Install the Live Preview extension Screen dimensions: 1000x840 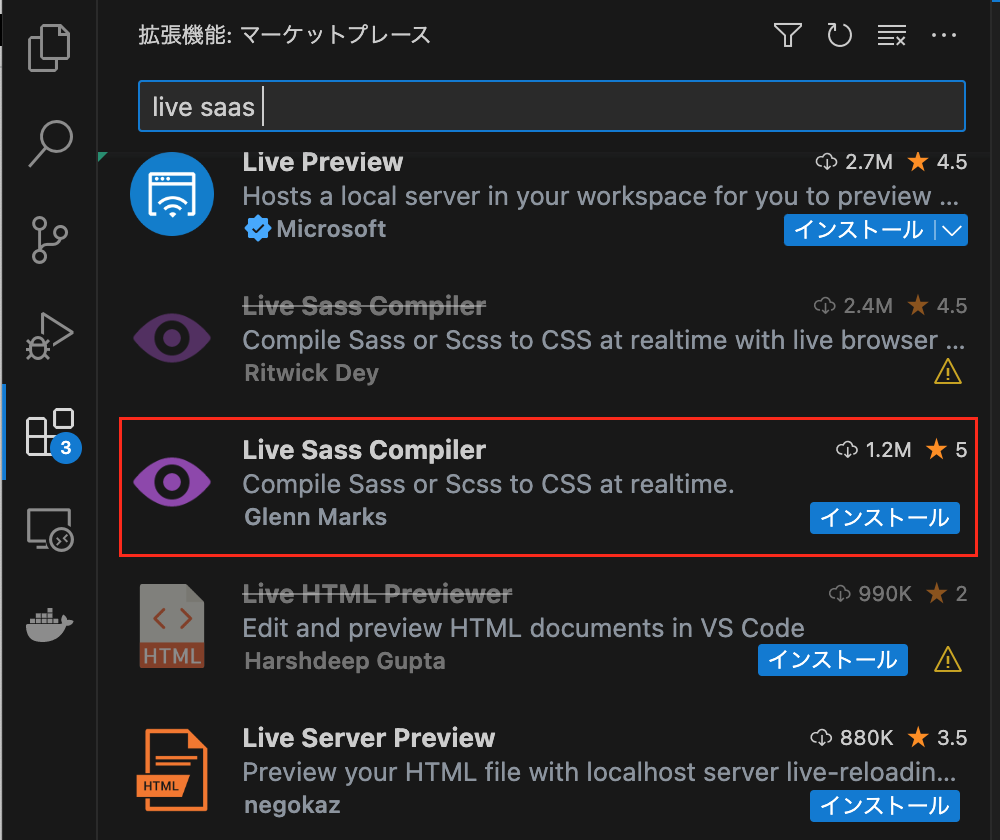(x=858, y=230)
